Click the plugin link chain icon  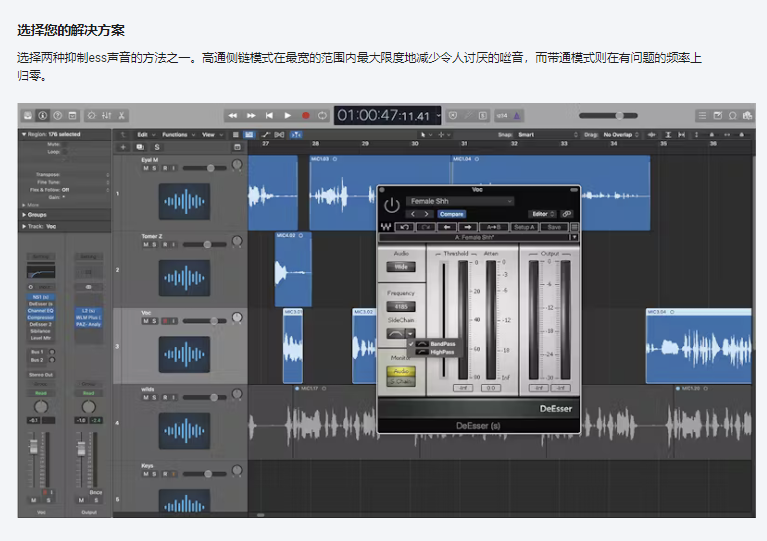566,214
